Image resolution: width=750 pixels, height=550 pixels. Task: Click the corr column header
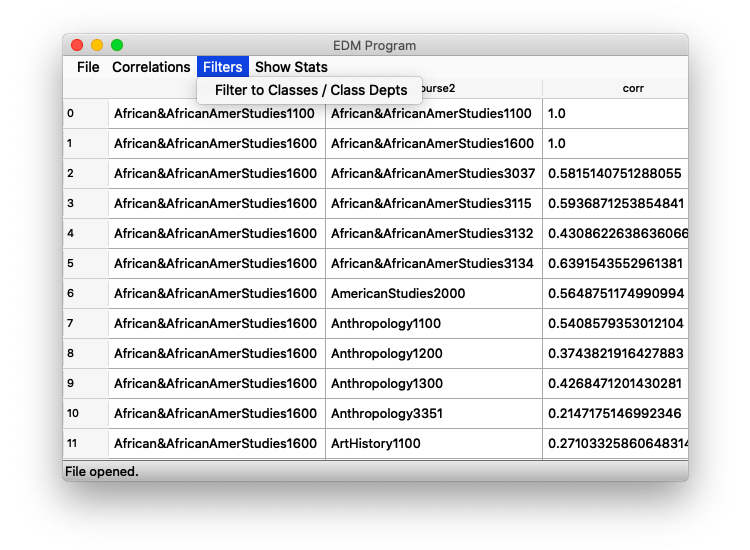point(615,89)
